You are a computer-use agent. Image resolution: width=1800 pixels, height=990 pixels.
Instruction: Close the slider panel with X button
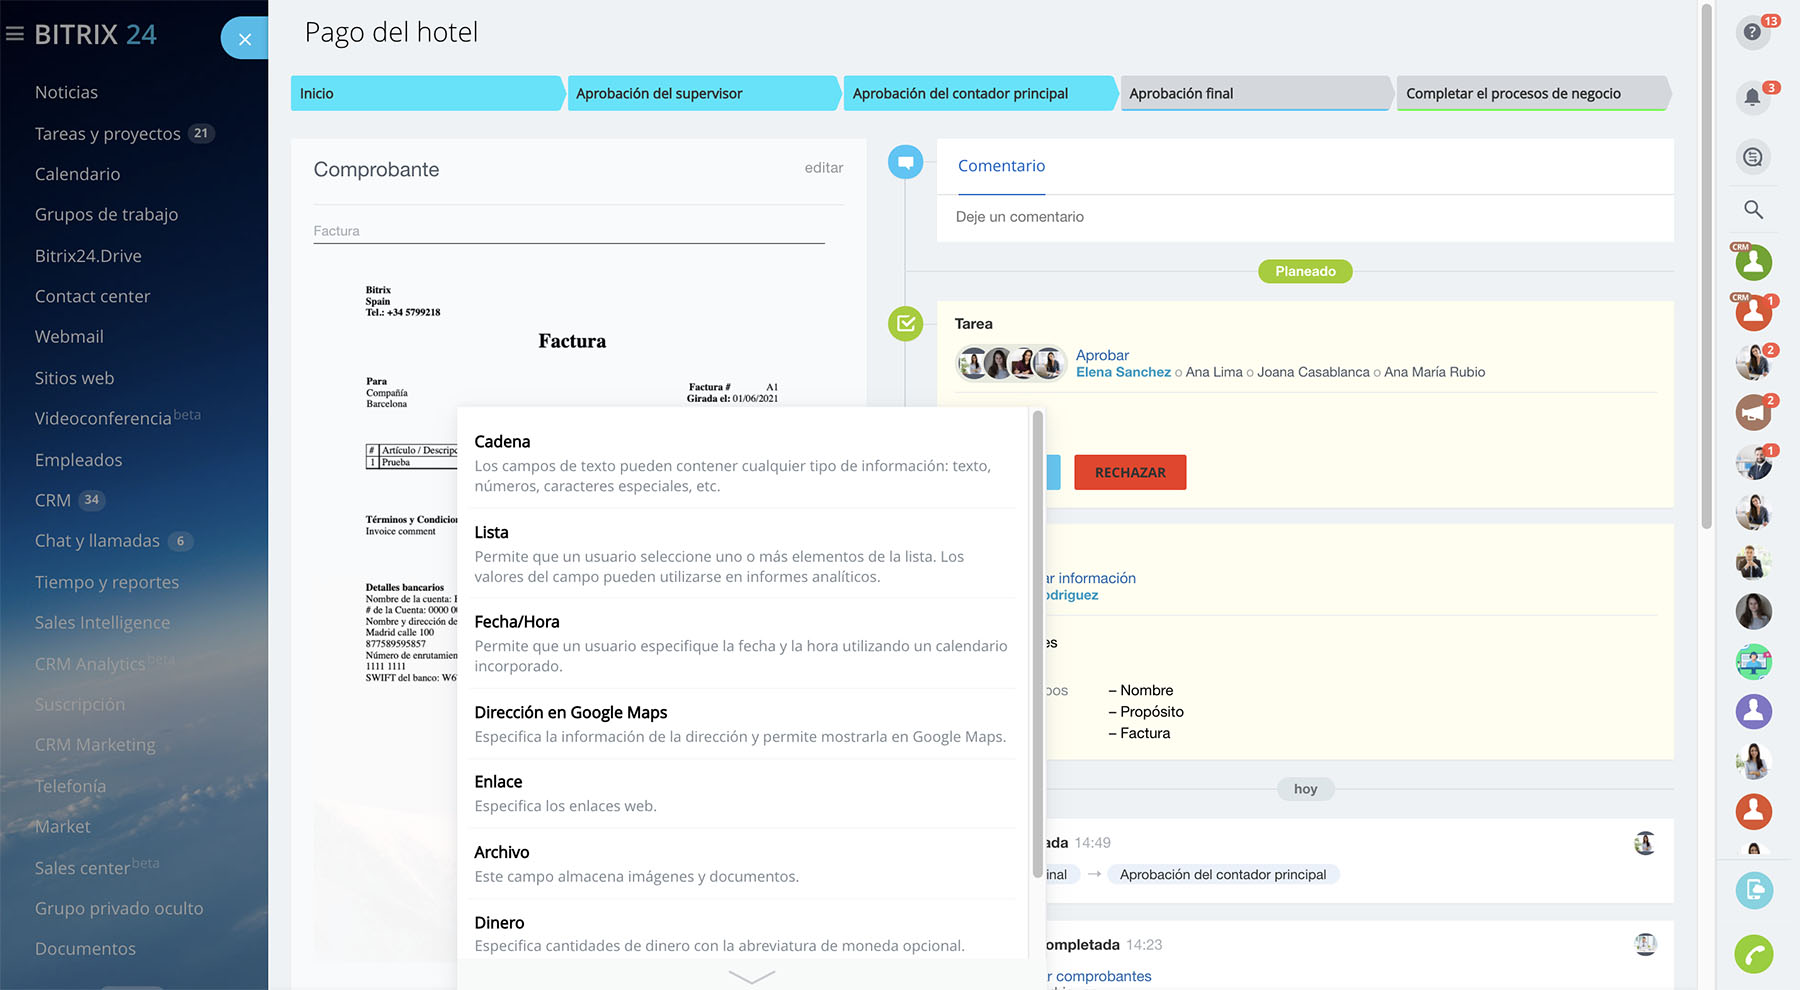coord(245,39)
